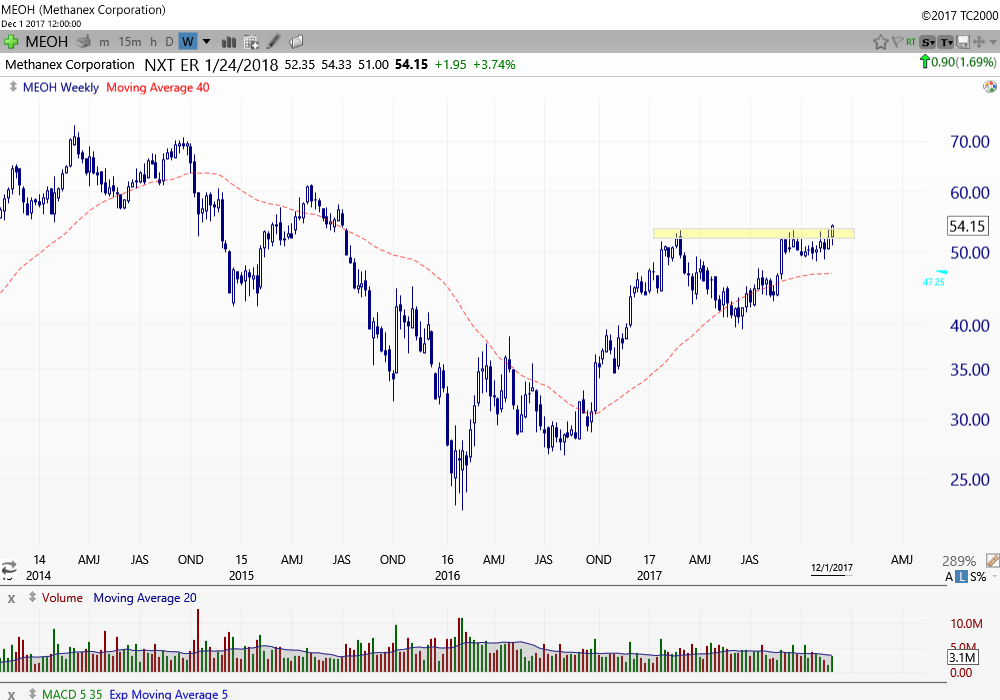Viewport: 1000px width, 700px height.
Task: Click the save chart floppy disk icon
Action: click(963, 42)
